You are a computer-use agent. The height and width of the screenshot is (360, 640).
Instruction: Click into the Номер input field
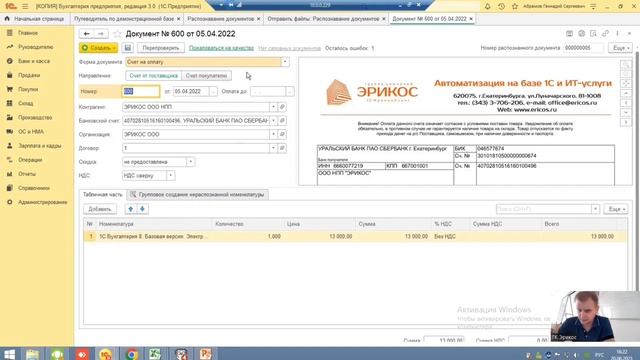(141, 91)
